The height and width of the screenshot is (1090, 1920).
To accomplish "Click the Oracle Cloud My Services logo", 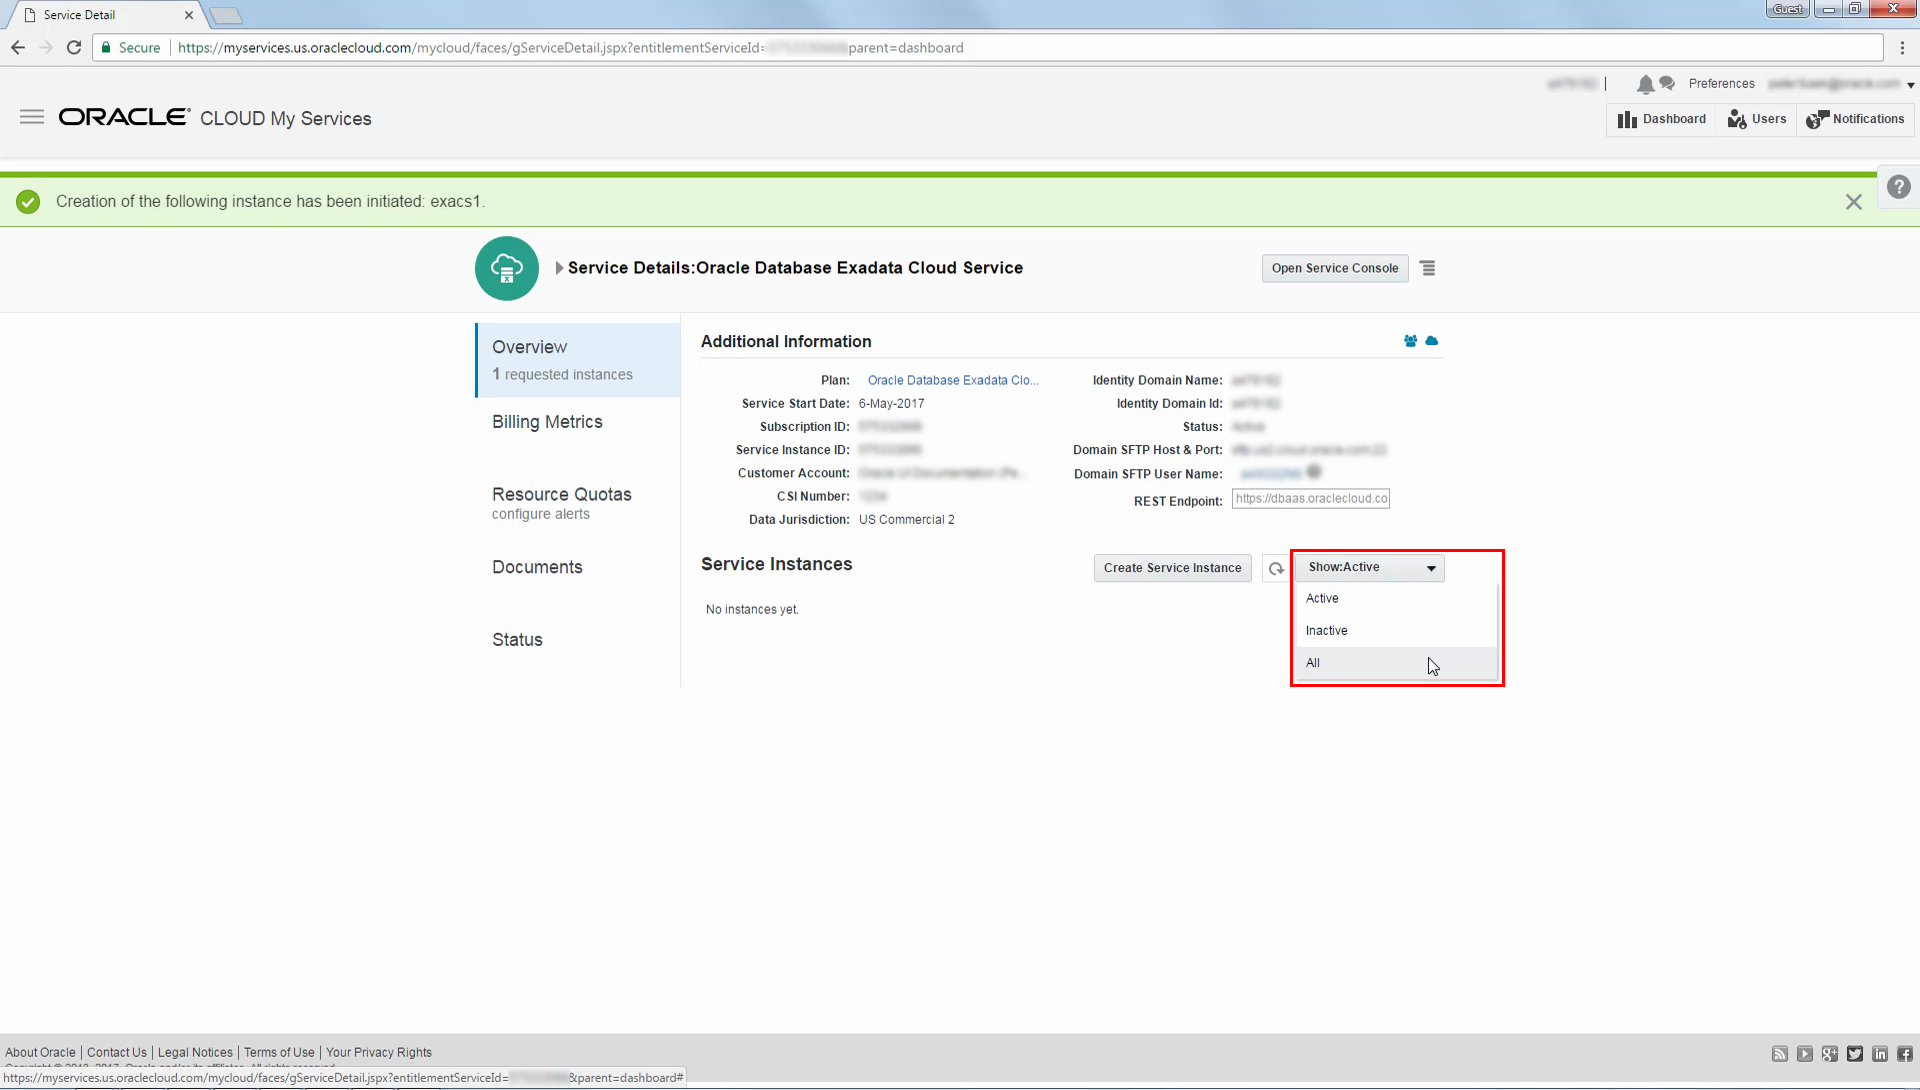I will coord(215,118).
